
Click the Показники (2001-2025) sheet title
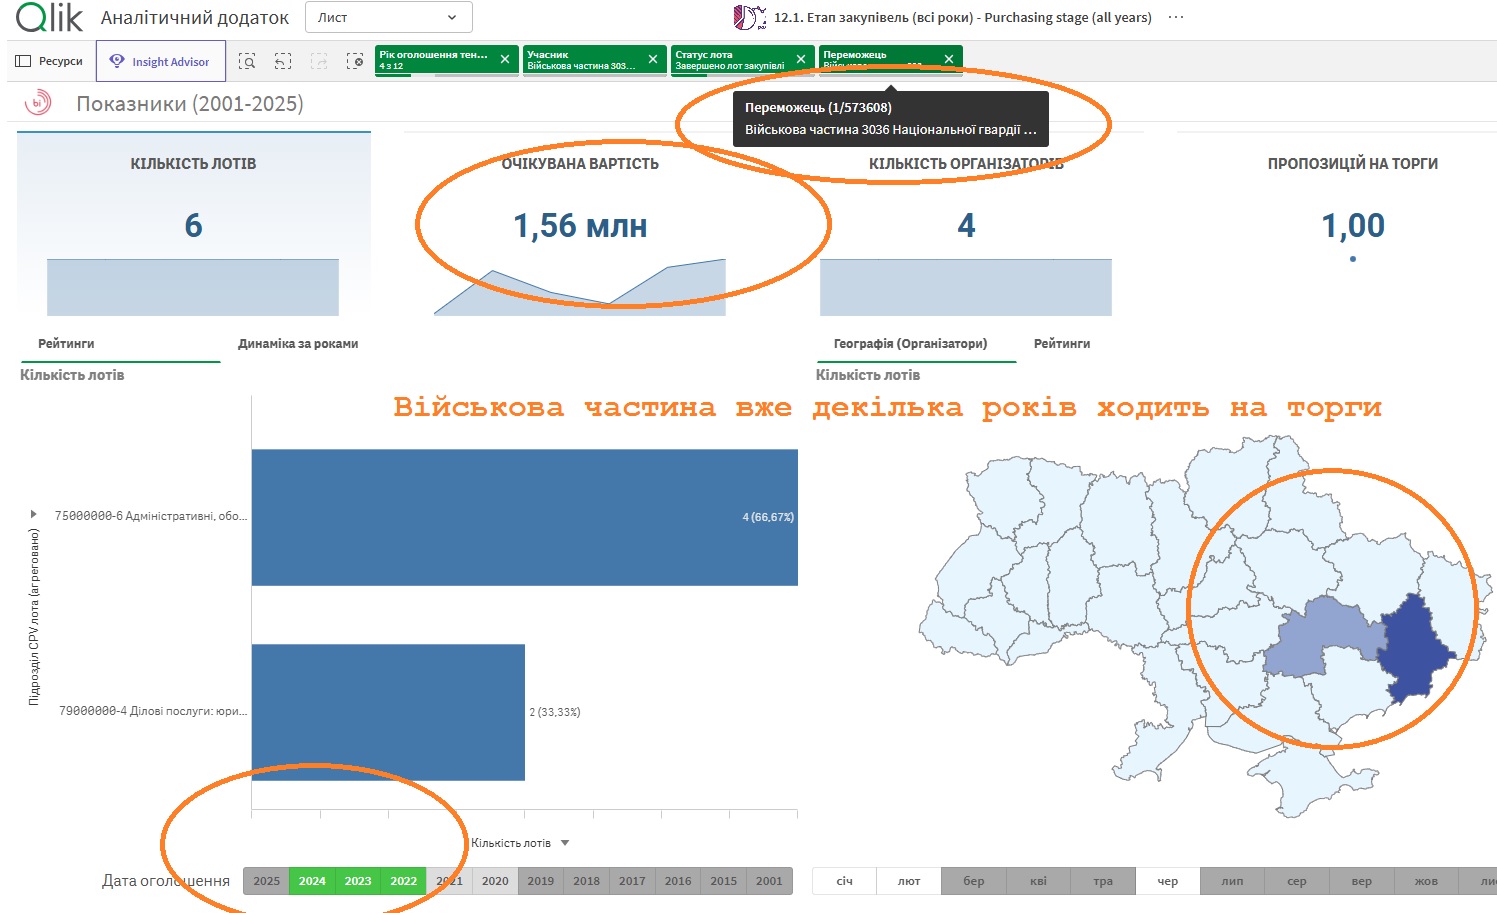click(x=190, y=103)
